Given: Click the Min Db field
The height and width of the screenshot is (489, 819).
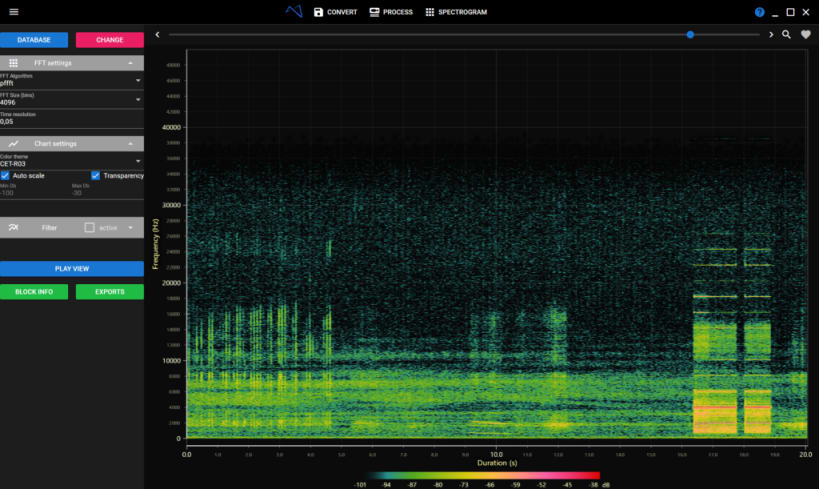Looking at the screenshot, I should (34, 190).
